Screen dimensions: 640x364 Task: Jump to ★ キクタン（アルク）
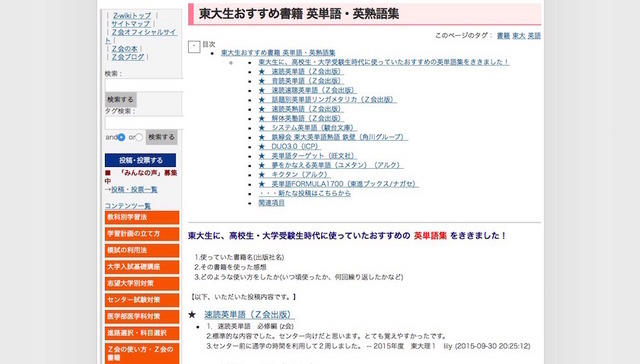[294, 175]
